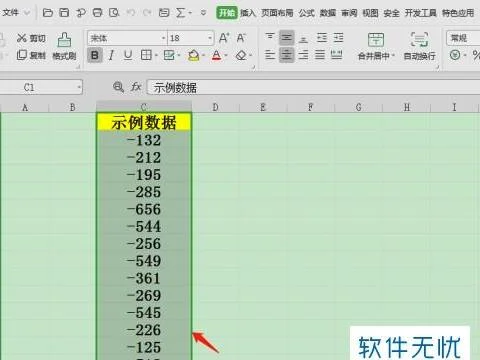Select column D header
The height and width of the screenshot is (360, 480).
click(215, 107)
